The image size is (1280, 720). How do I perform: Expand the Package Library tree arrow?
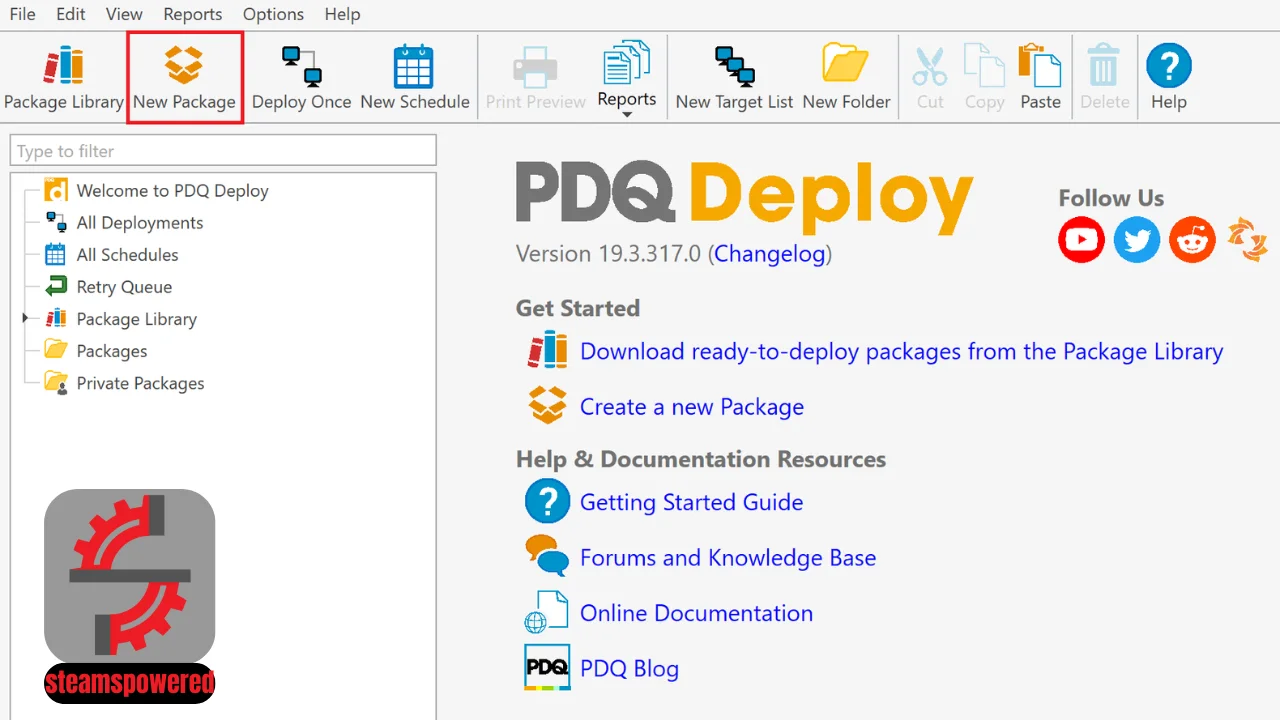tap(25, 318)
